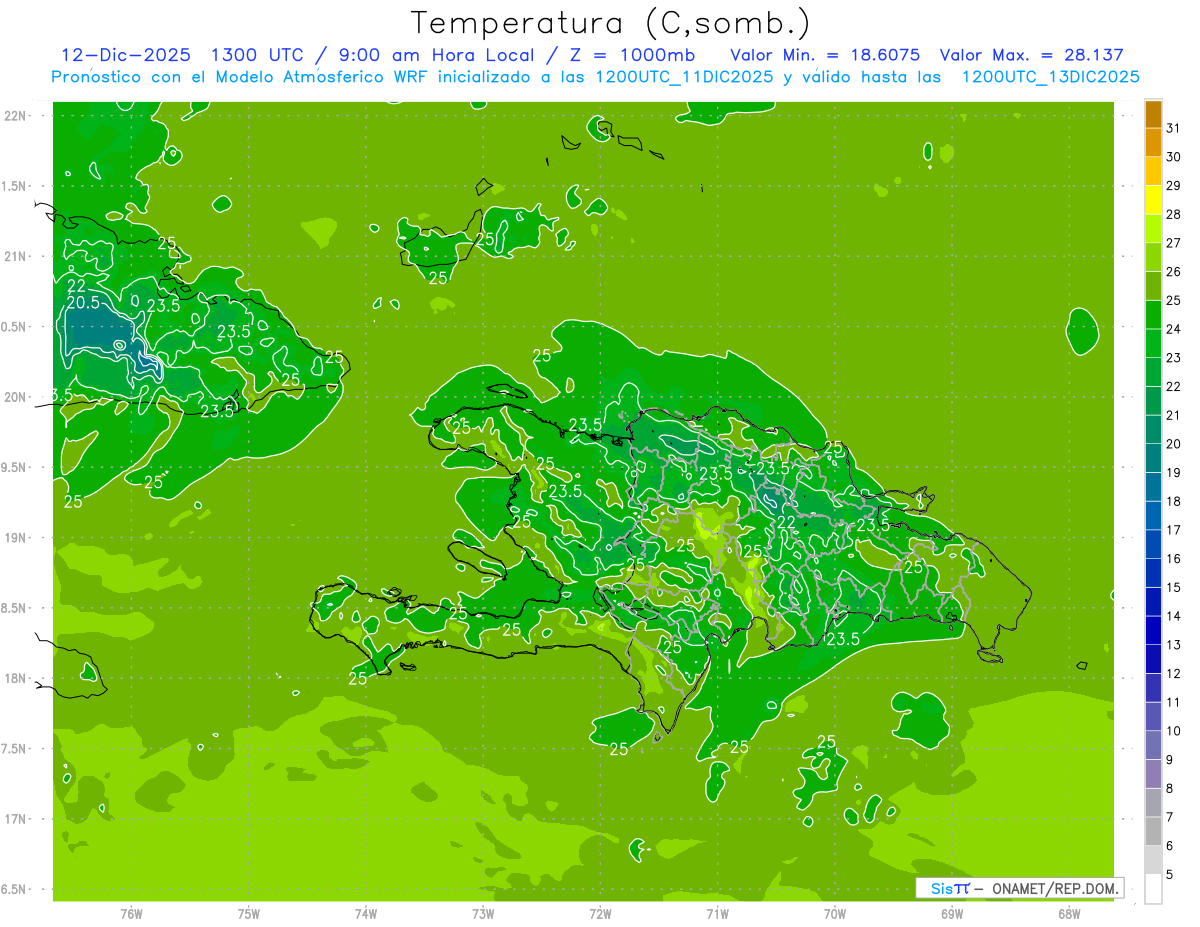The width and height of the screenshot is (1200, 927).
Task: Click the '7.5N' latitude axis label
Action: click(x=14, y=749)
